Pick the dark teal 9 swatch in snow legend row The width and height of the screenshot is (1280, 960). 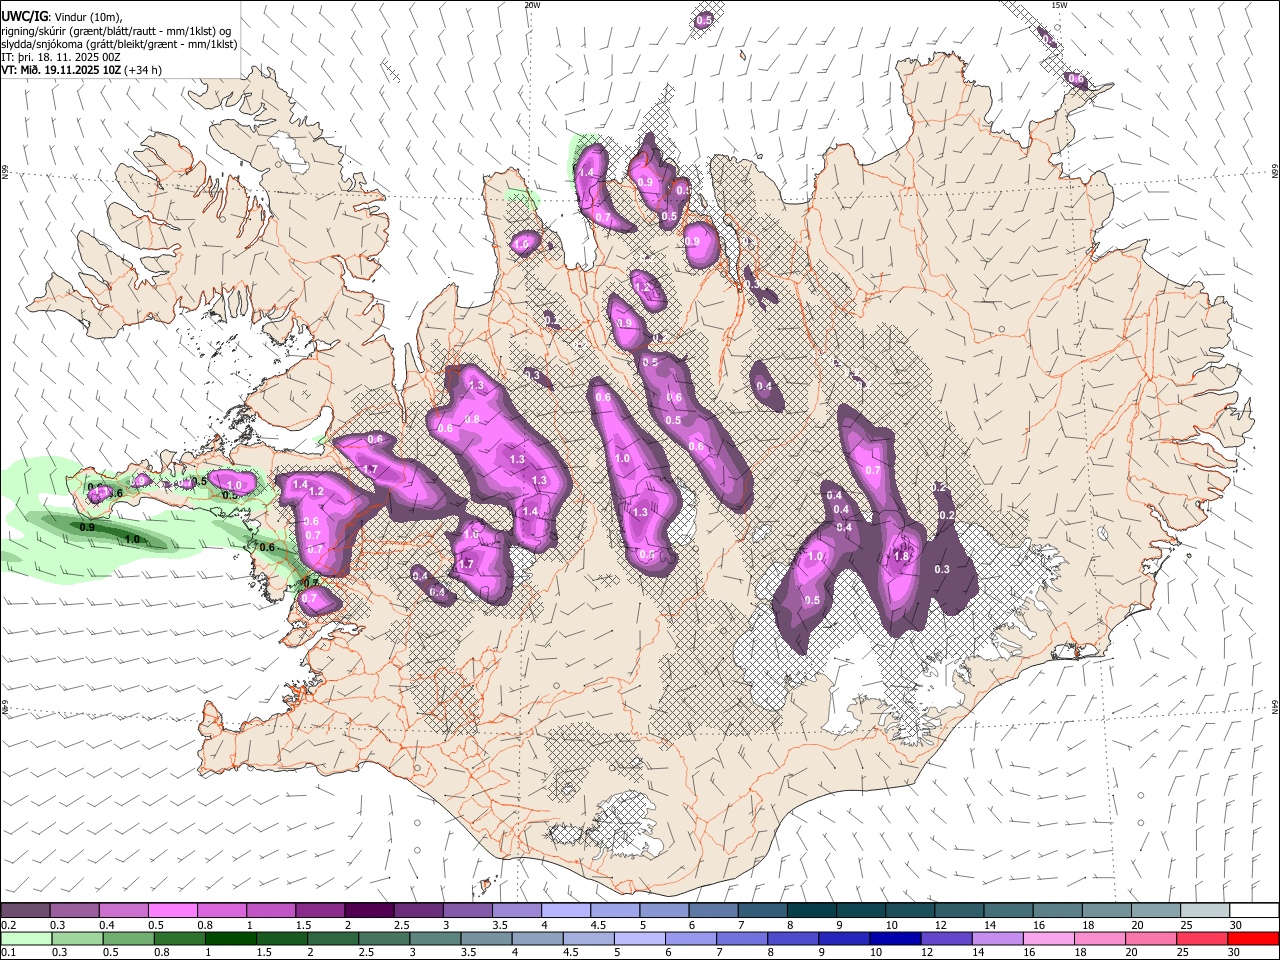[x=860, y=910]
